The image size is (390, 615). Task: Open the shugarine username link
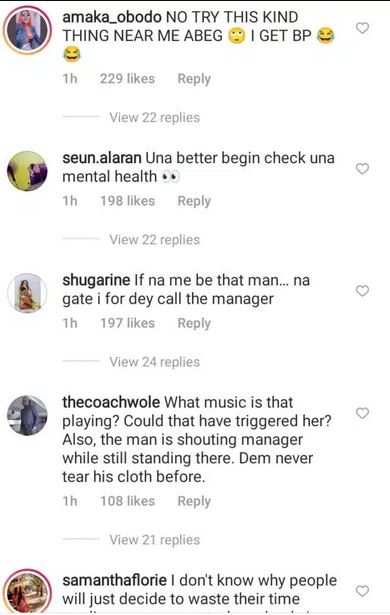pyautogui.click(x=96, y=280)
